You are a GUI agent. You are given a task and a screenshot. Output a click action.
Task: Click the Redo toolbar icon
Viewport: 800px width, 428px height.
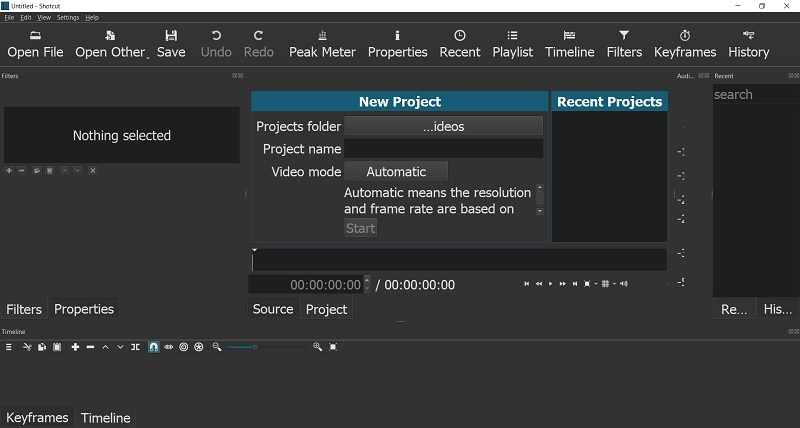click(258, 44)
